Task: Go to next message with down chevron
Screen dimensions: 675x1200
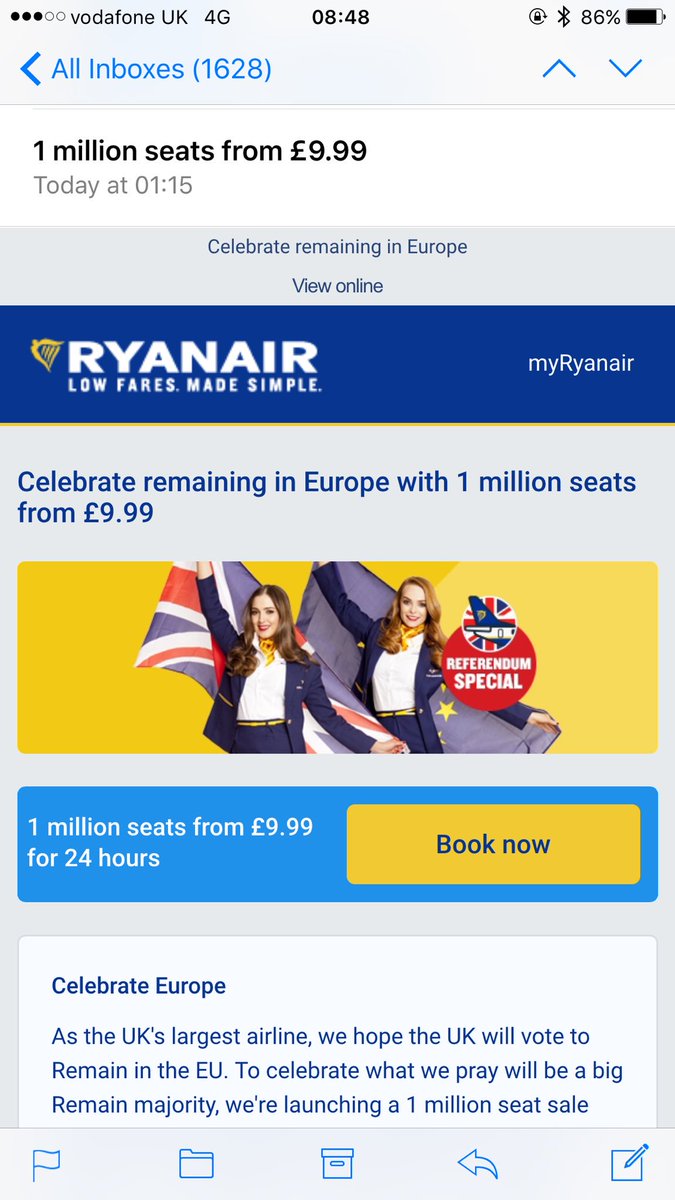Action: tap(625, 69)
